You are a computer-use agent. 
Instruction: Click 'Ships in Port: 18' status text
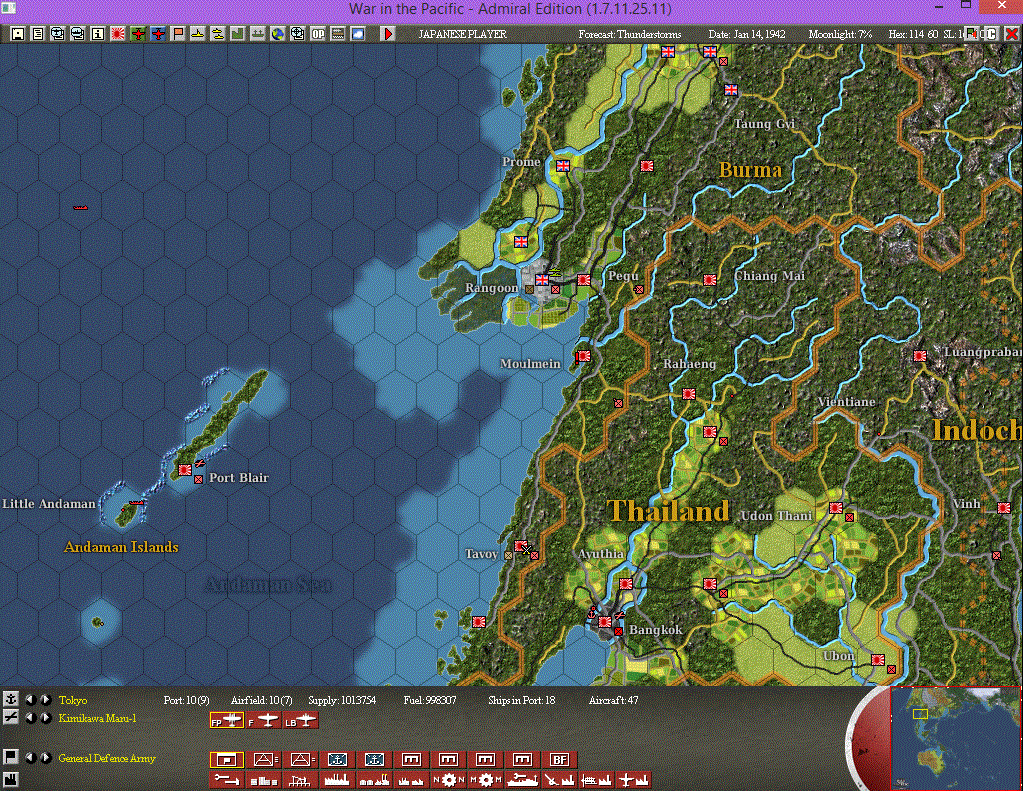click(521, 700)
